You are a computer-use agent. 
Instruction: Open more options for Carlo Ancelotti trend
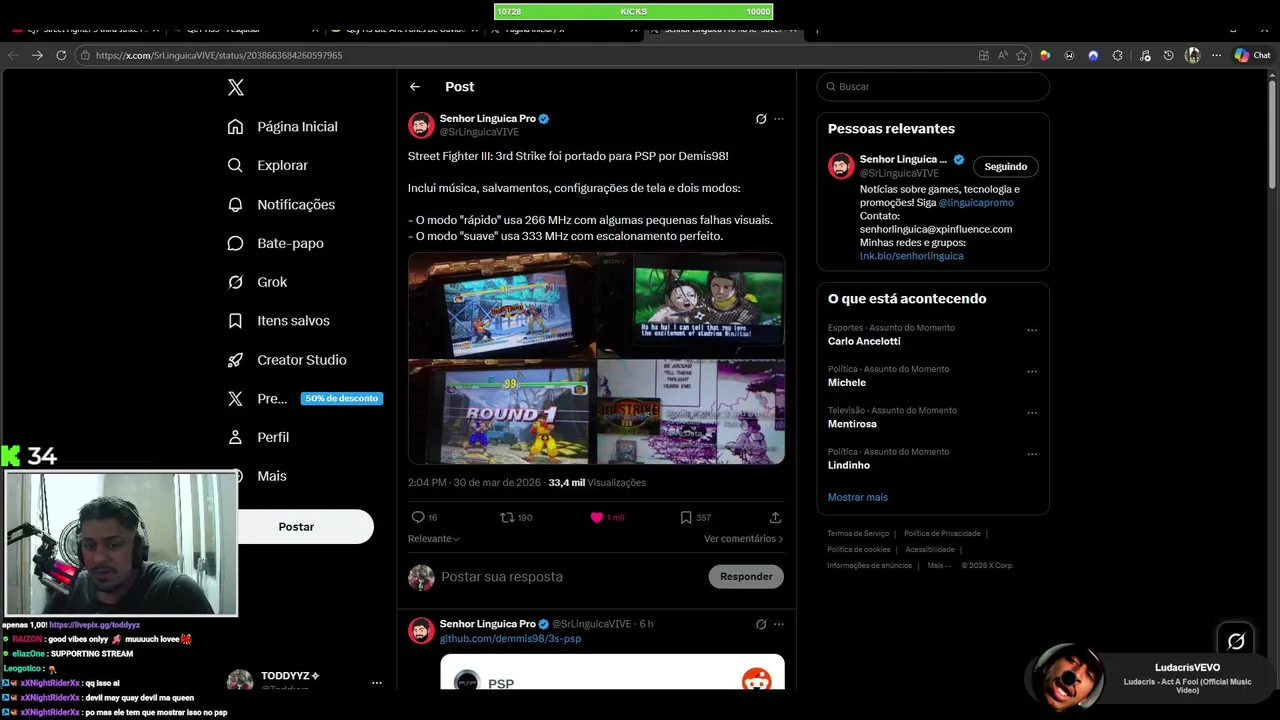(x=1032, y=330)
